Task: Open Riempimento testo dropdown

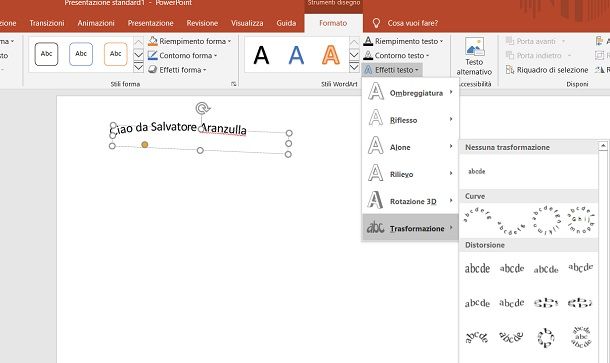Action: coord(403,41)
